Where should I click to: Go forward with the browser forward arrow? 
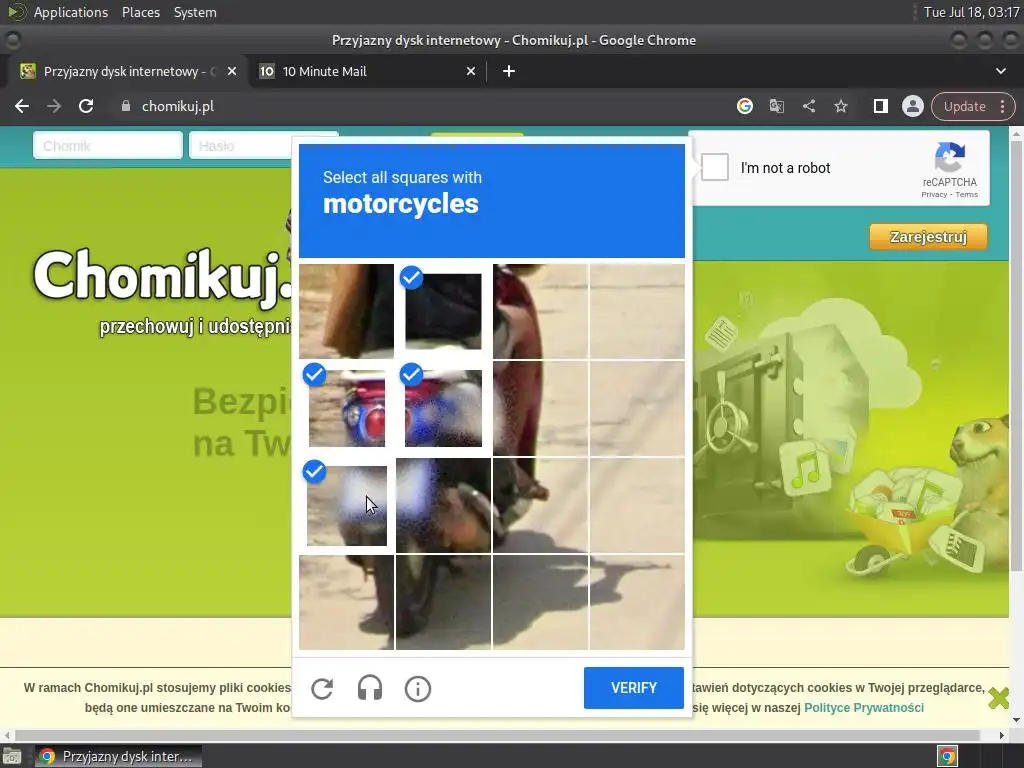(x=54, y=106)
